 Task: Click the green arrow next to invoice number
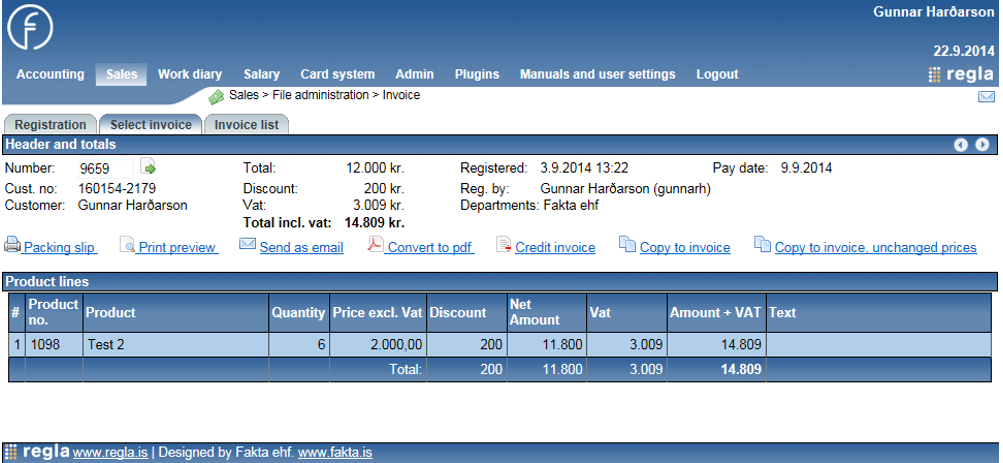[x=148, y=167]
